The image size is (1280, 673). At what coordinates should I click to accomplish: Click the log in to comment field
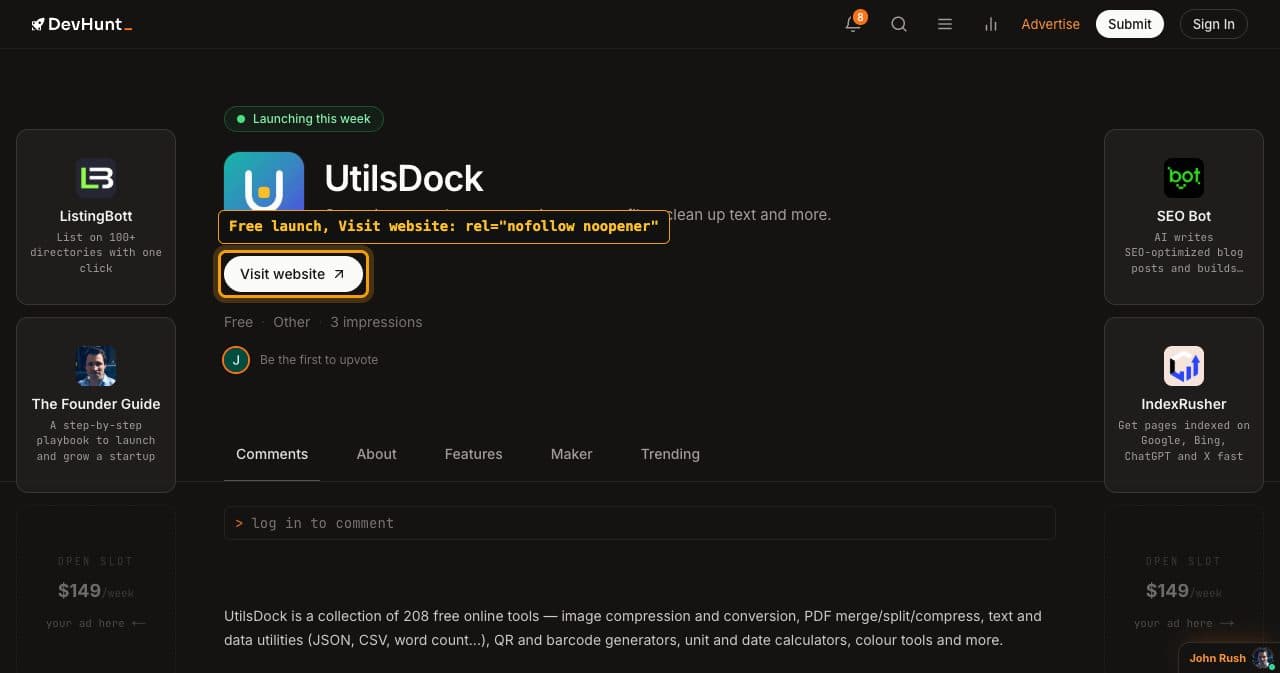tap(640, 523)
